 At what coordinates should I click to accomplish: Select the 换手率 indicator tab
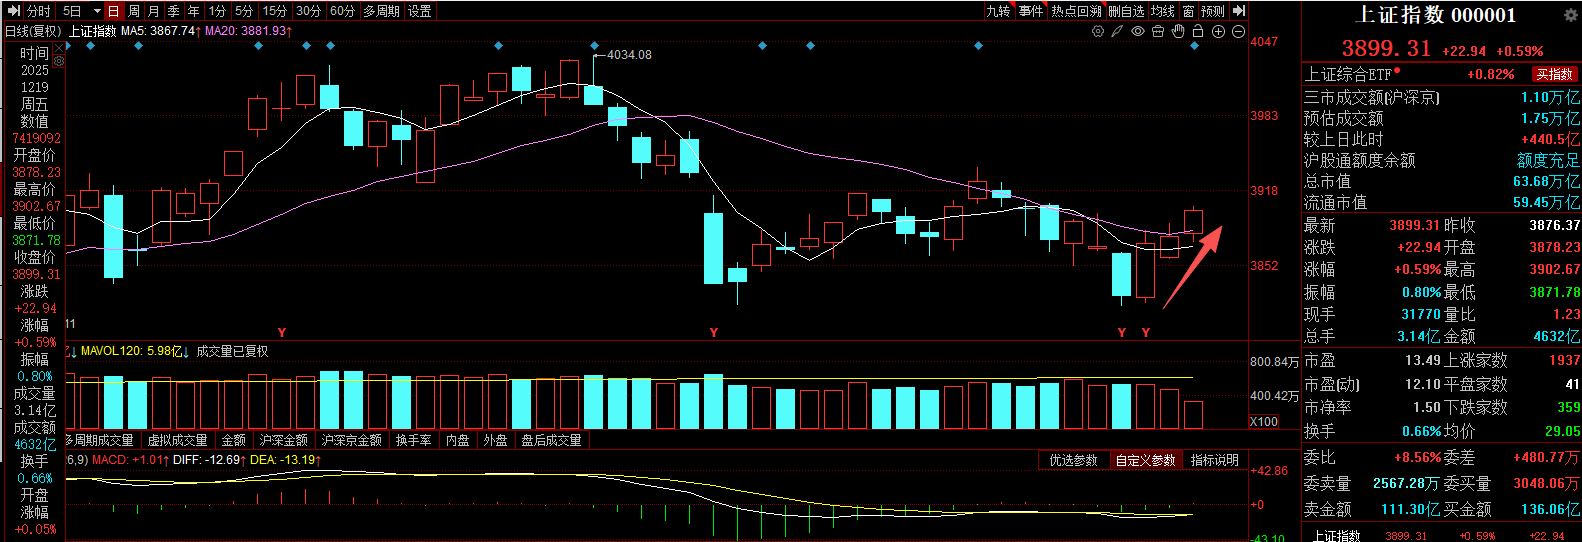point(413,440)
